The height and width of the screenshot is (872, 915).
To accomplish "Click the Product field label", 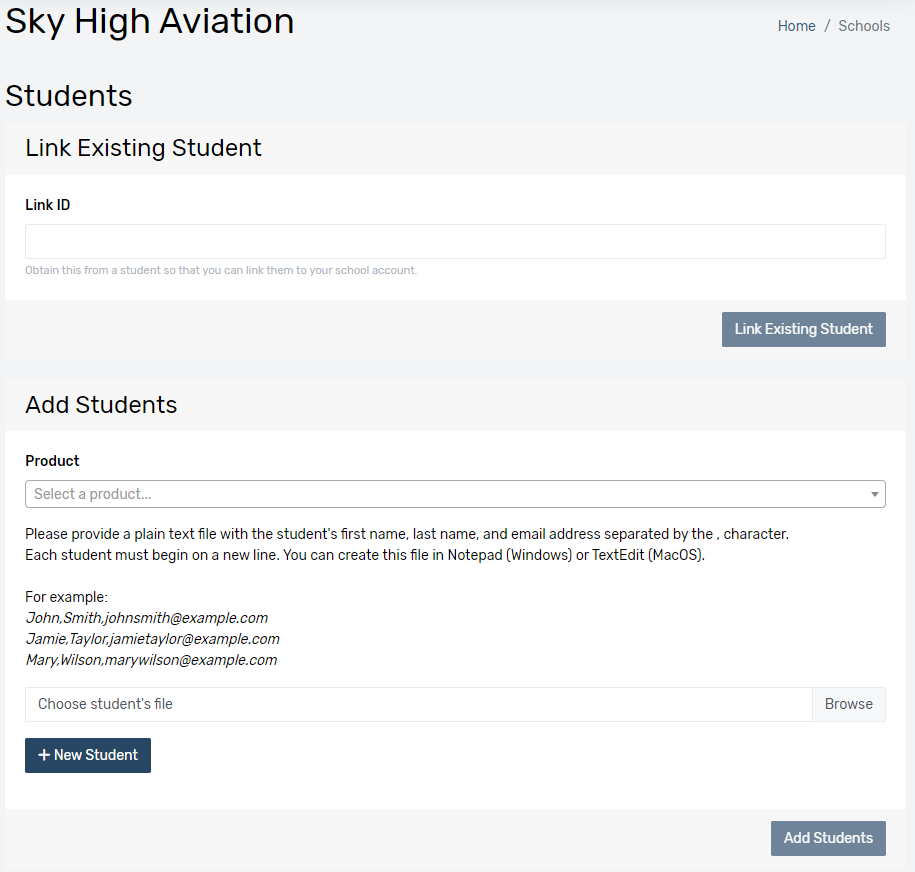I will tap(52, 461).
